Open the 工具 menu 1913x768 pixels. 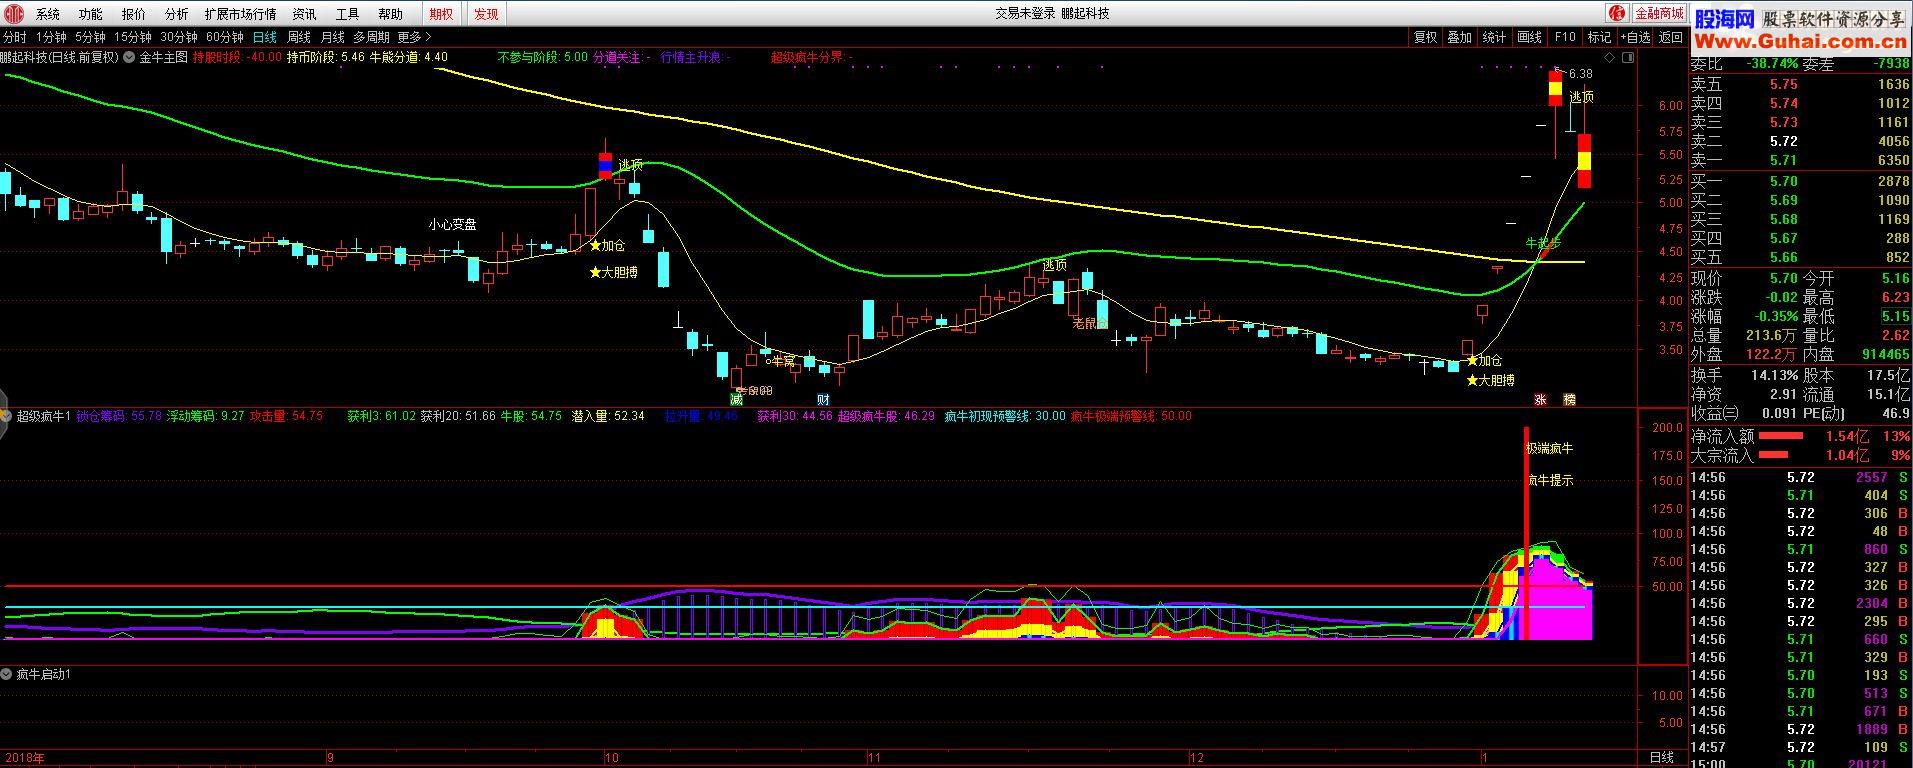(x=347, y=14)
